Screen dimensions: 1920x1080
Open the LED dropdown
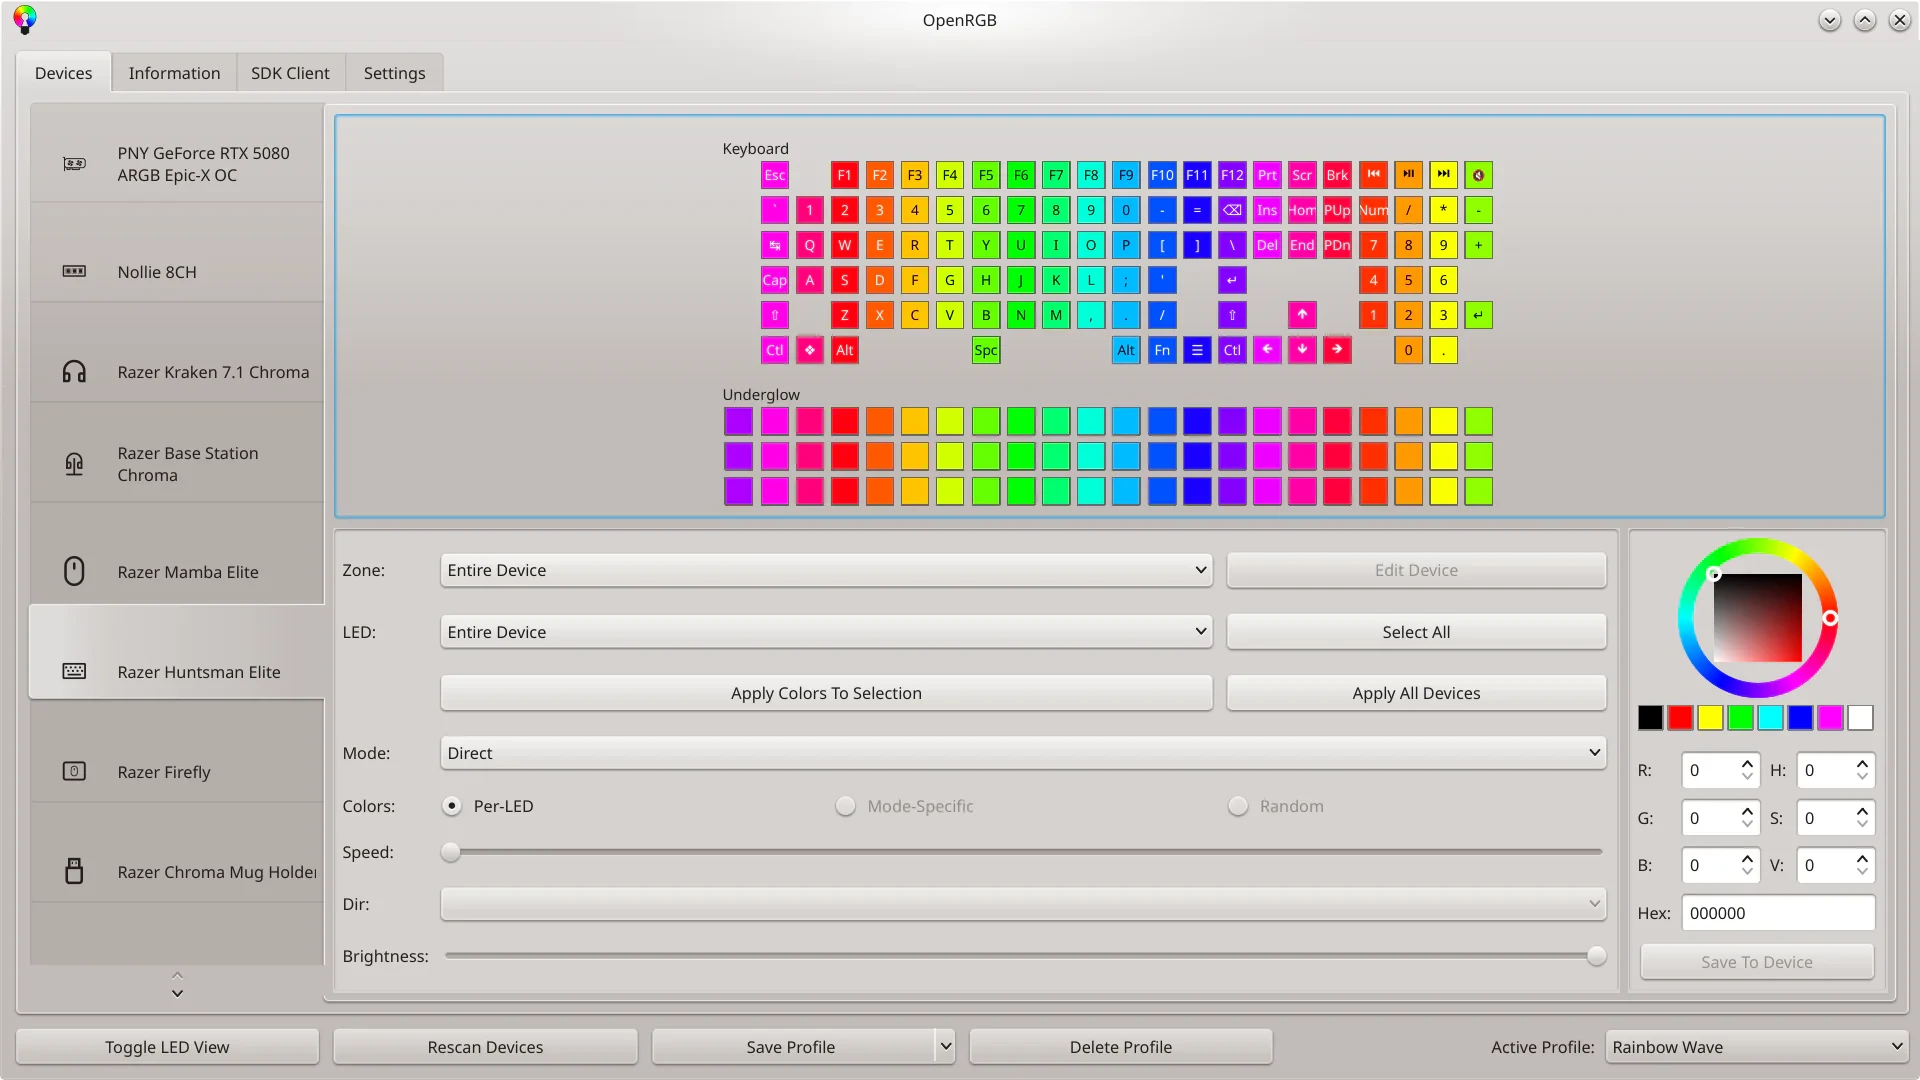(x=826, y=632)
